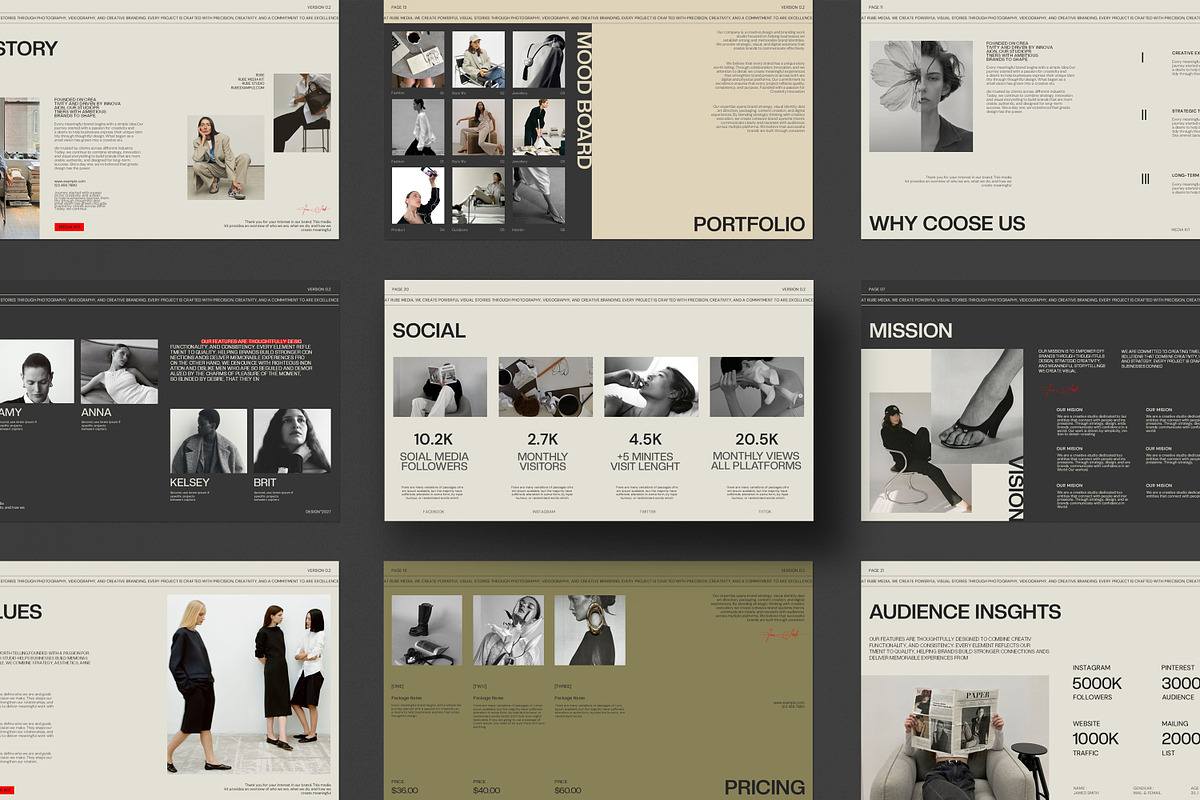1200x800 pixels.
Task: Open Brit's portrait photo
Action: [292, 441]
